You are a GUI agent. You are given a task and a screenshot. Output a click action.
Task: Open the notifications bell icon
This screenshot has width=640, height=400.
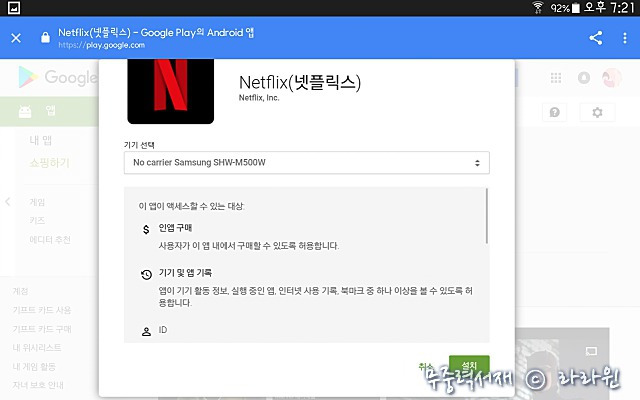pyautogui.click(x=584, y=78)
